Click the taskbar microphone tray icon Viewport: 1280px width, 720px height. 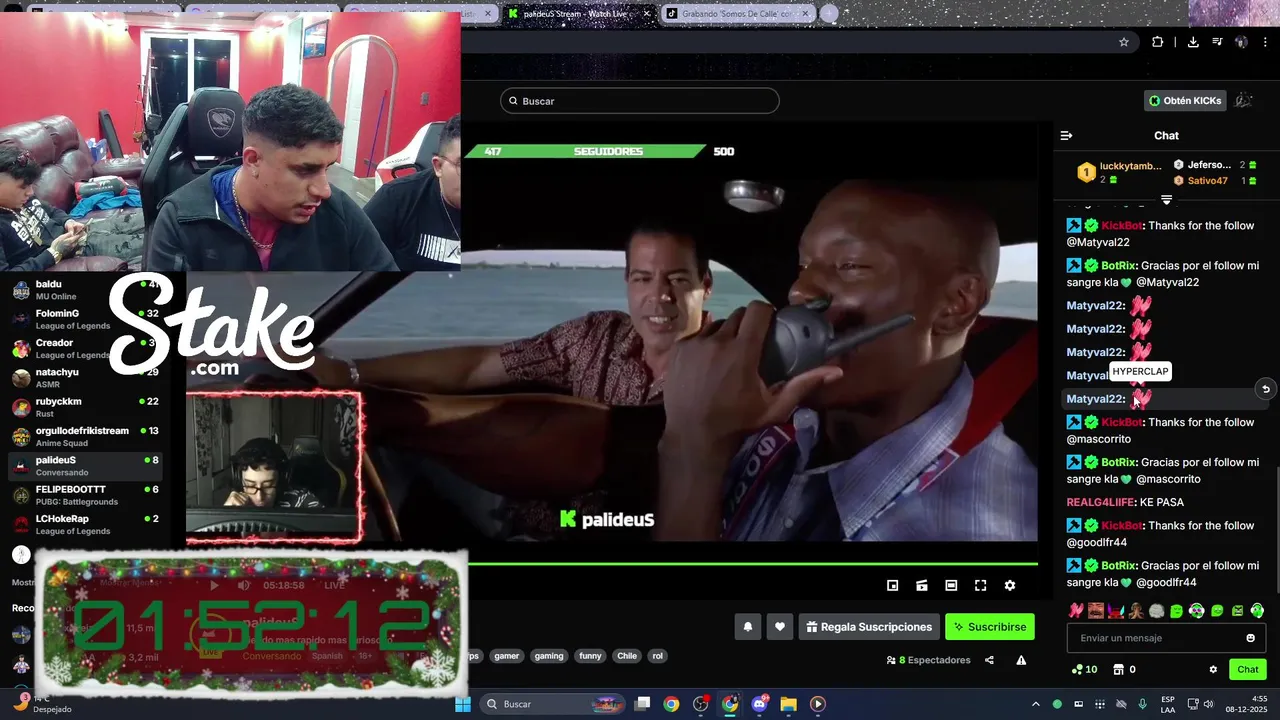(x=1142, y=704)
